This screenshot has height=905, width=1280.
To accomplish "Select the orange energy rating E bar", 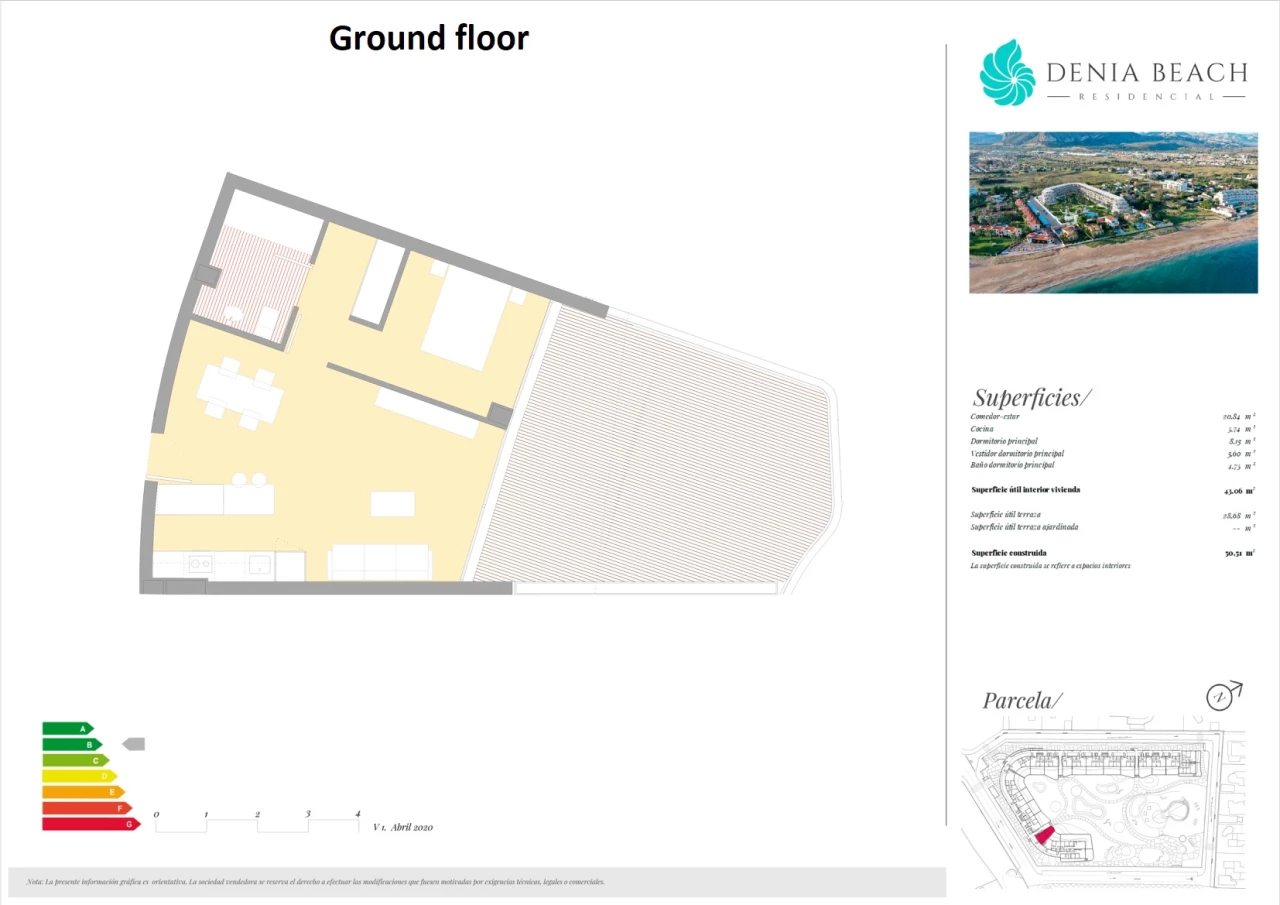I will (84, 792).
